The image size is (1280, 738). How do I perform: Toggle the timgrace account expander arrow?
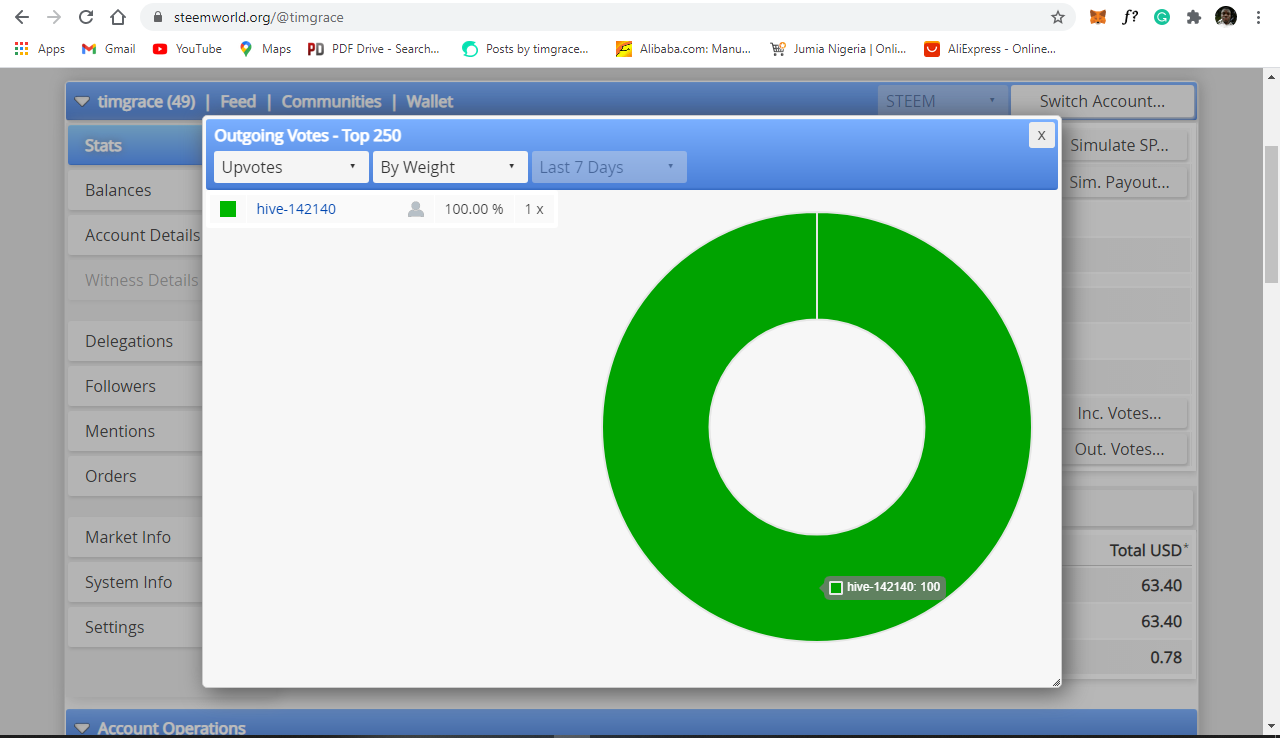coord(81,101)
